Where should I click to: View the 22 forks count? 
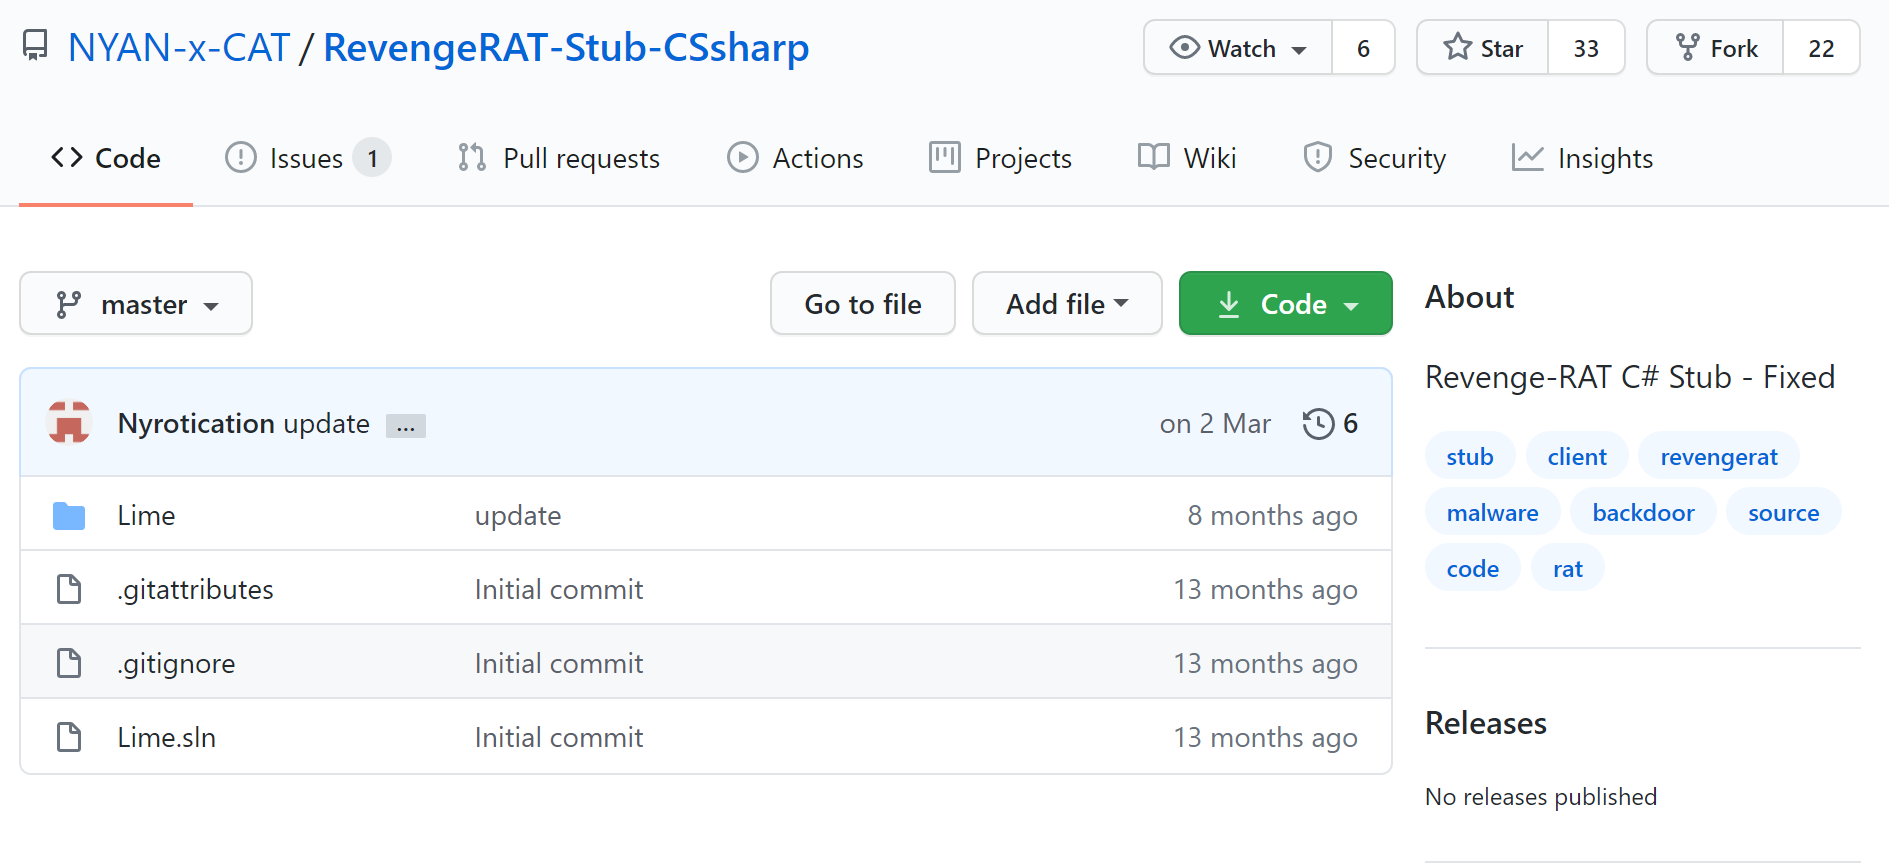coord(1821,48)
